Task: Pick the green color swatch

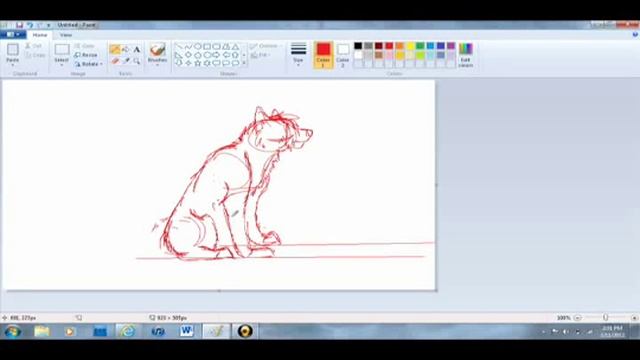Action: (420, 46)
